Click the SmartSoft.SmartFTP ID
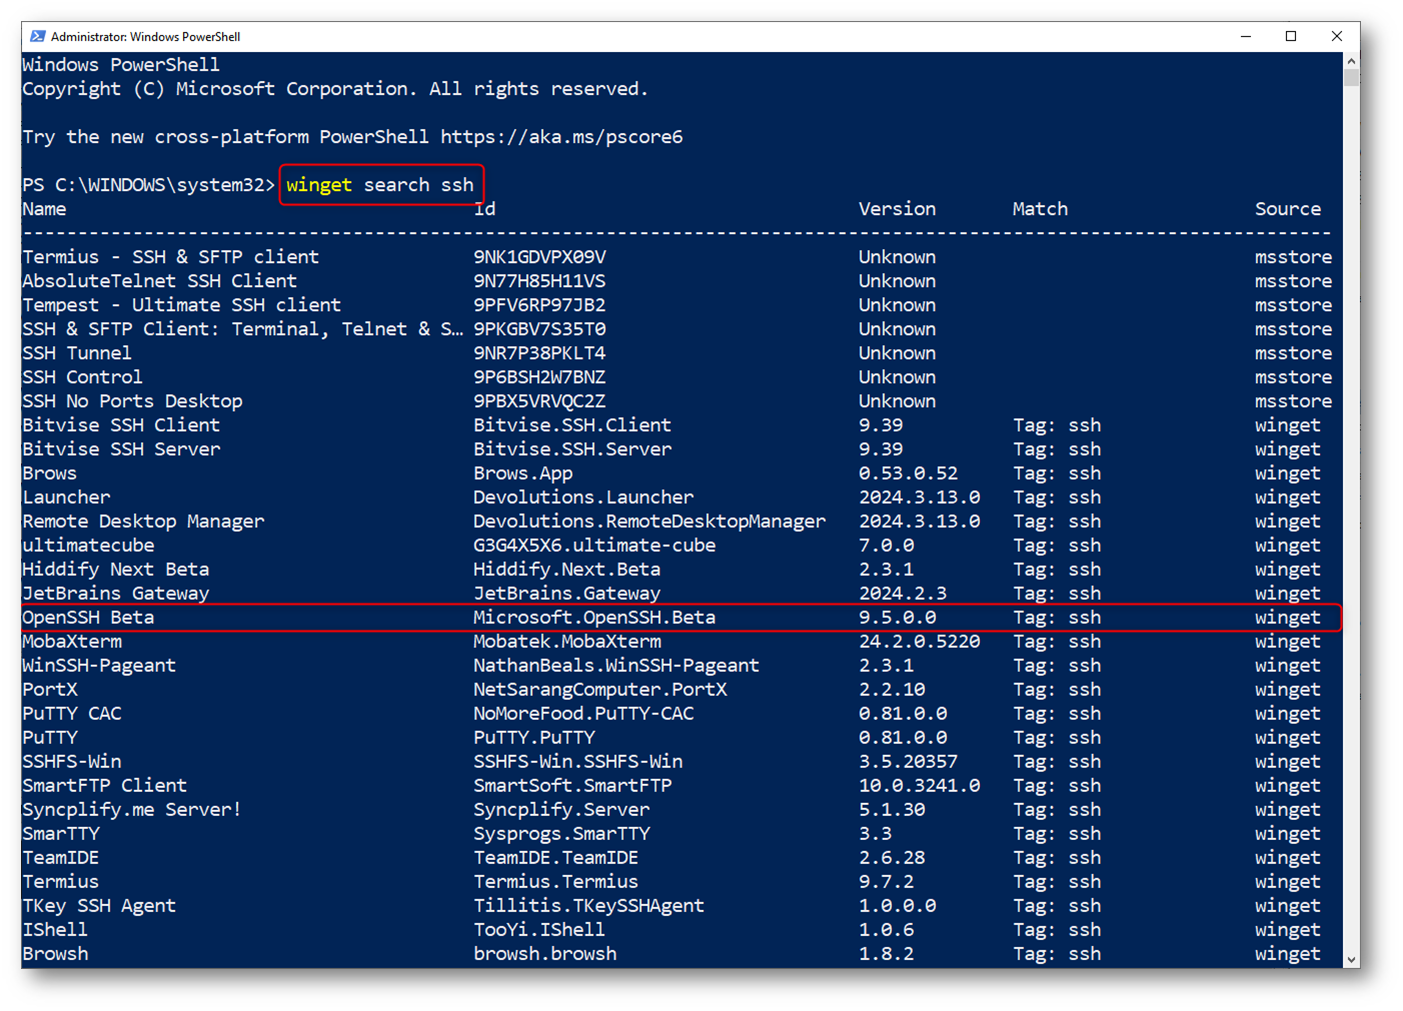 [x=572, y=785]
